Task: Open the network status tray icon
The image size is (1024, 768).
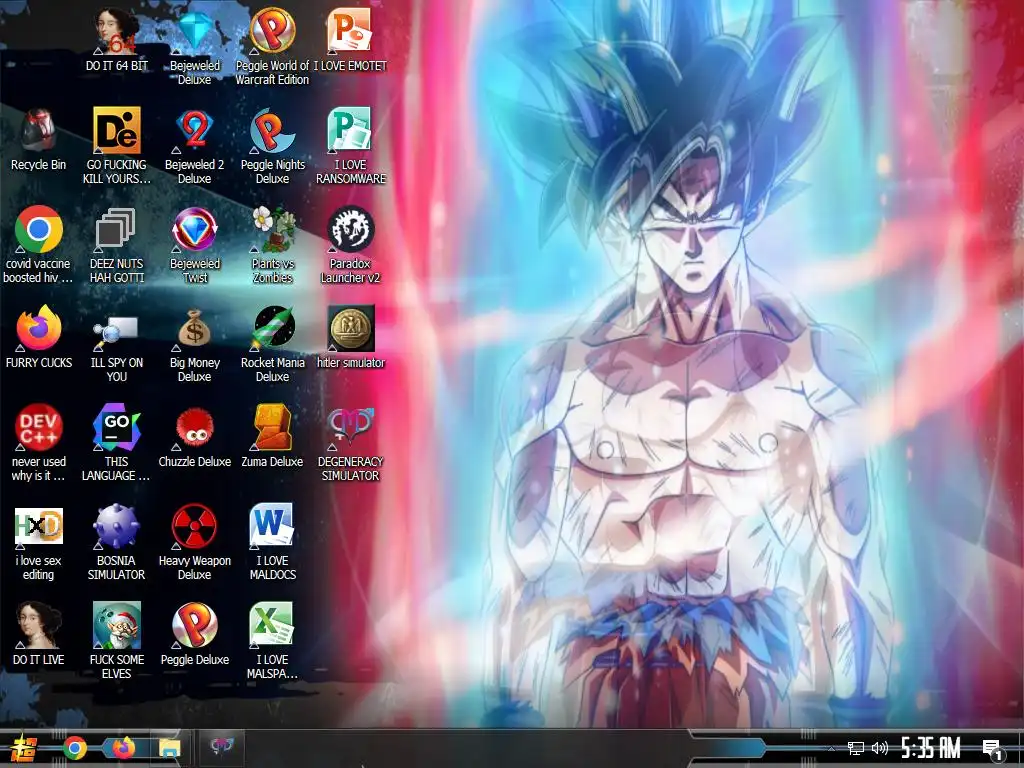Action: tap(855, 748)
